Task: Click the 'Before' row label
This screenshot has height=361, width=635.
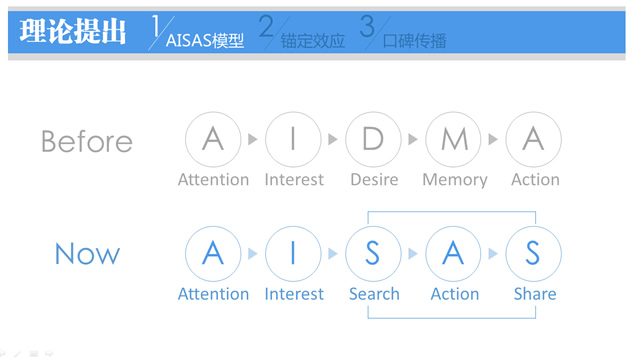Action: 87,141
